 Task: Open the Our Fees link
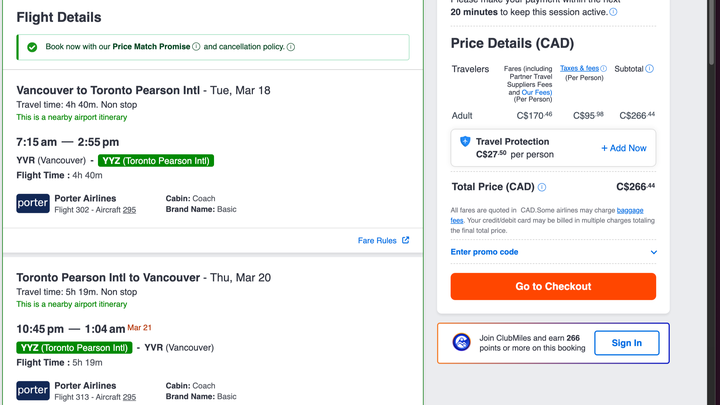coord(537,92)
